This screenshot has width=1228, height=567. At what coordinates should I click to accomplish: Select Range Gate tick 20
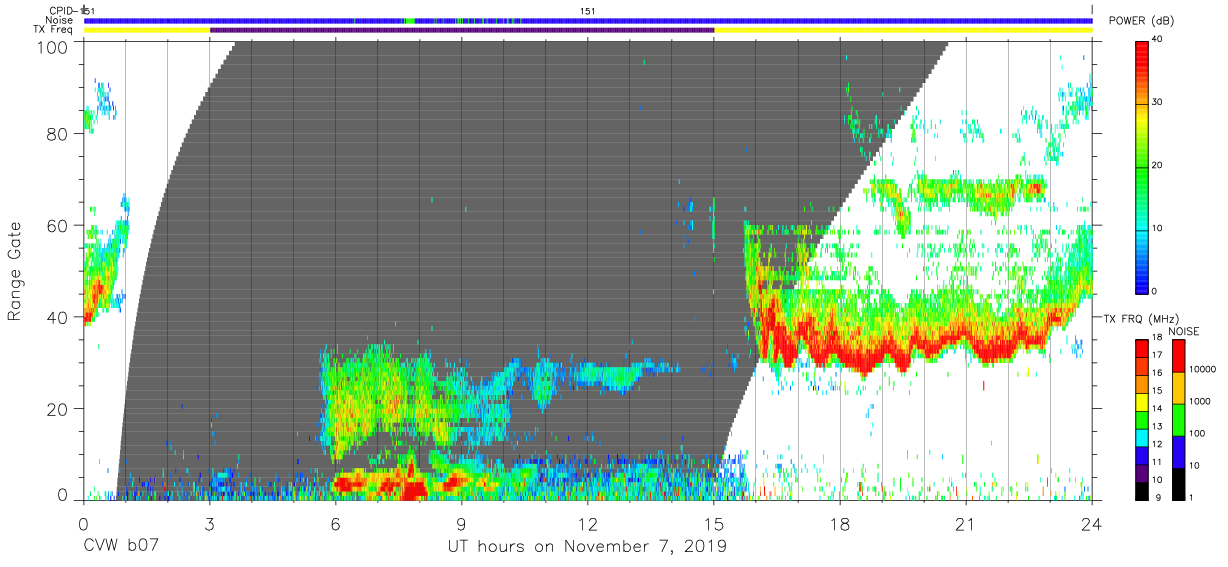pos(58,409)
